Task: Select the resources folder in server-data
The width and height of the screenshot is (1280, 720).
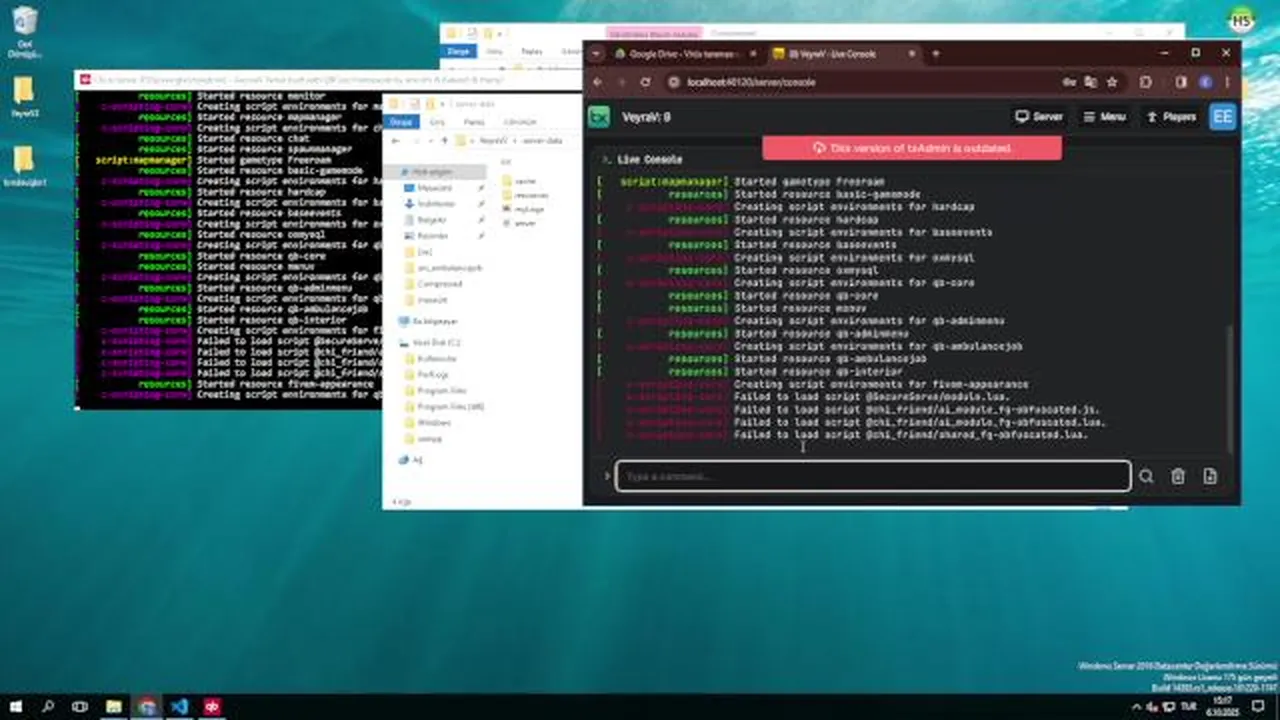Action: [x=531, y=195]
